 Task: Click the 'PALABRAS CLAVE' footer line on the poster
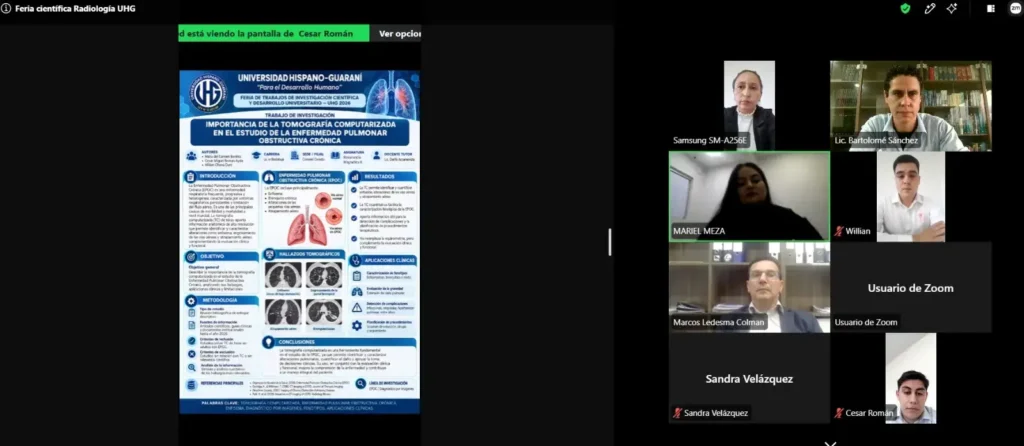[299, 406]
